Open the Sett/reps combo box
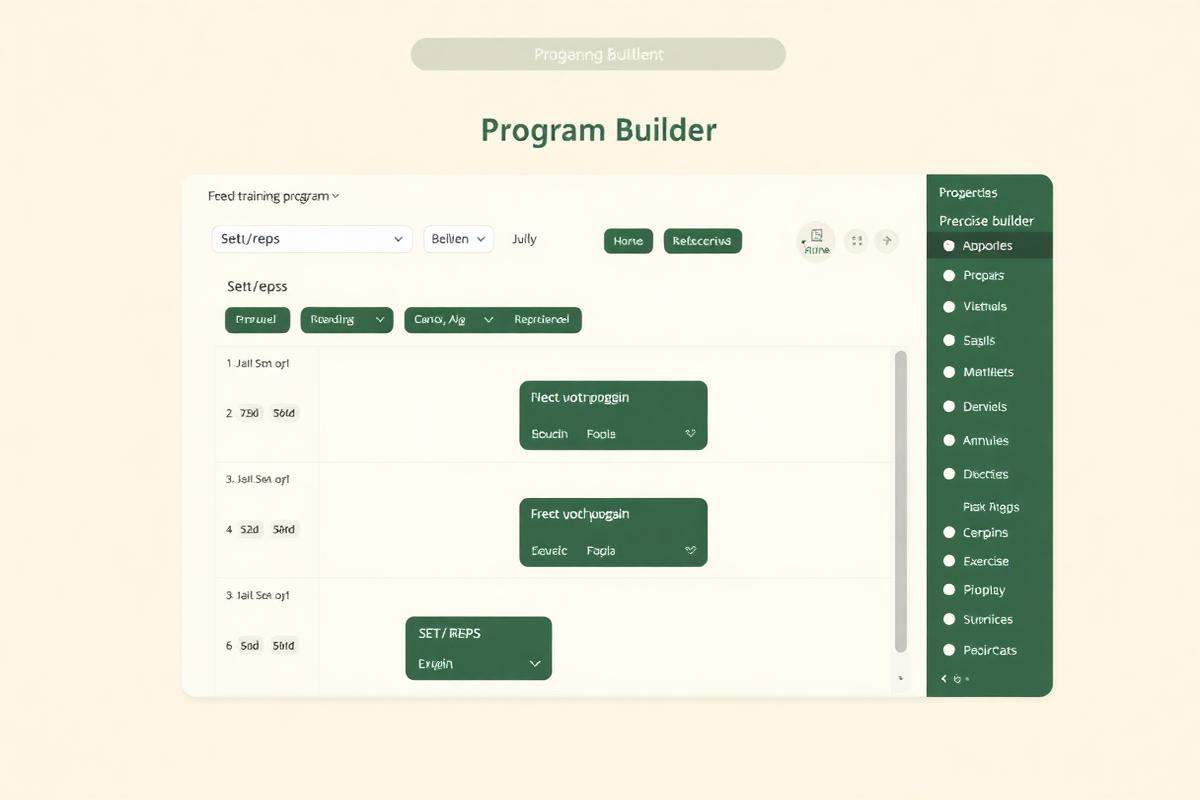Image resolution: width=1200 pixels, height=800 pixels. (312, 239)
